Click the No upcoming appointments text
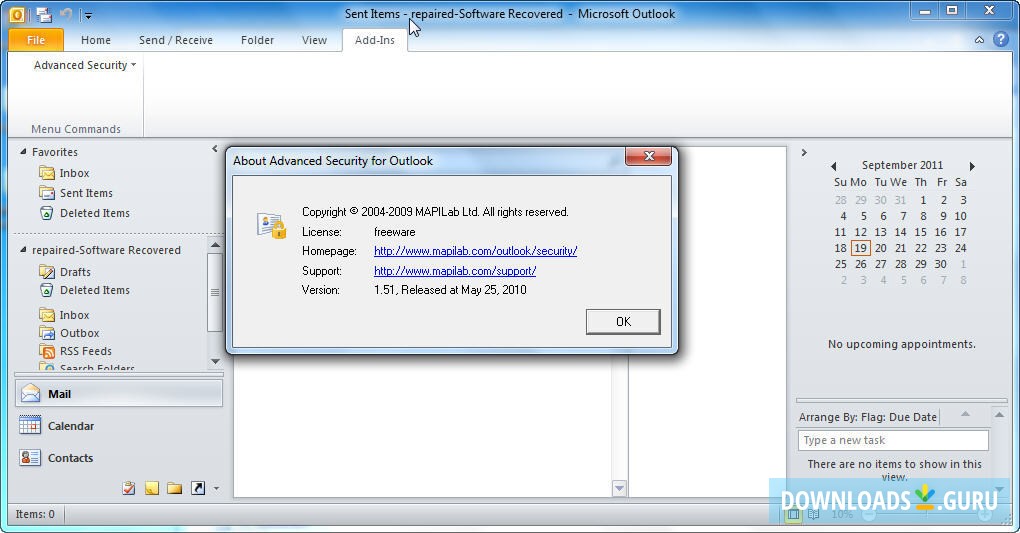The image size is (1020, 533). (902, 344)
